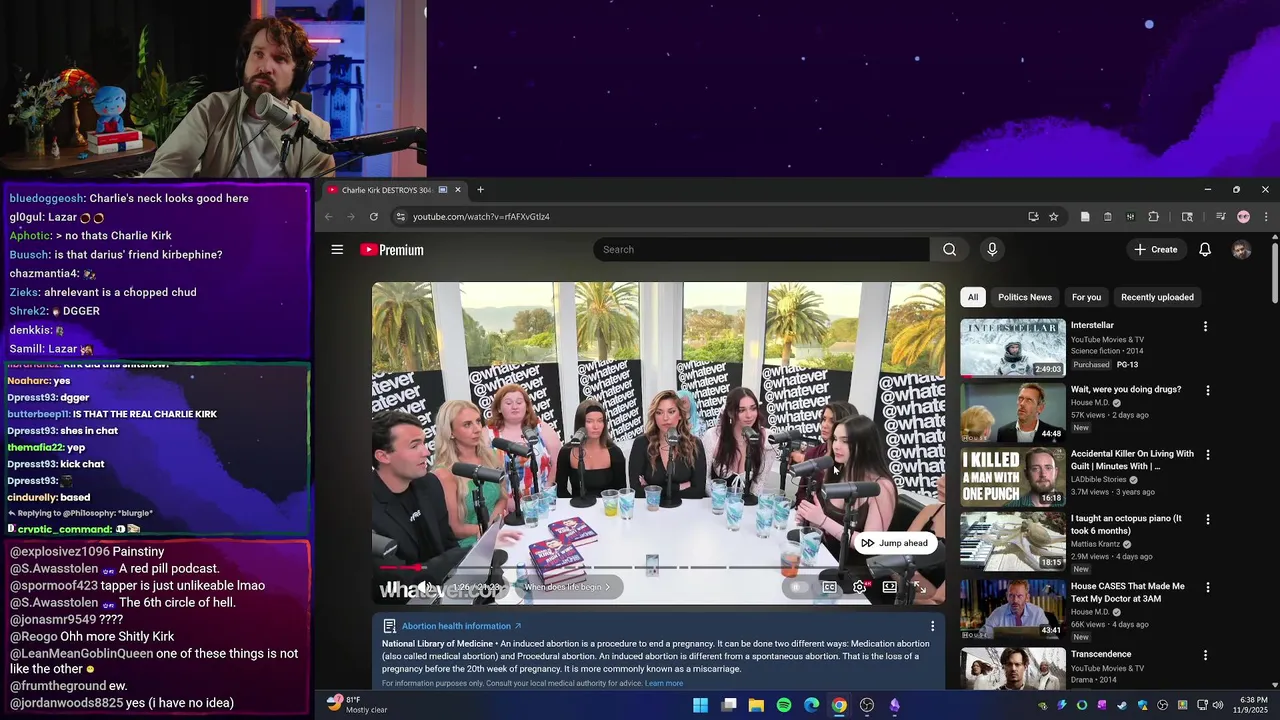Open the notifications bell
This screenshot has height=720, width=1280.
tap(1205, 250)
